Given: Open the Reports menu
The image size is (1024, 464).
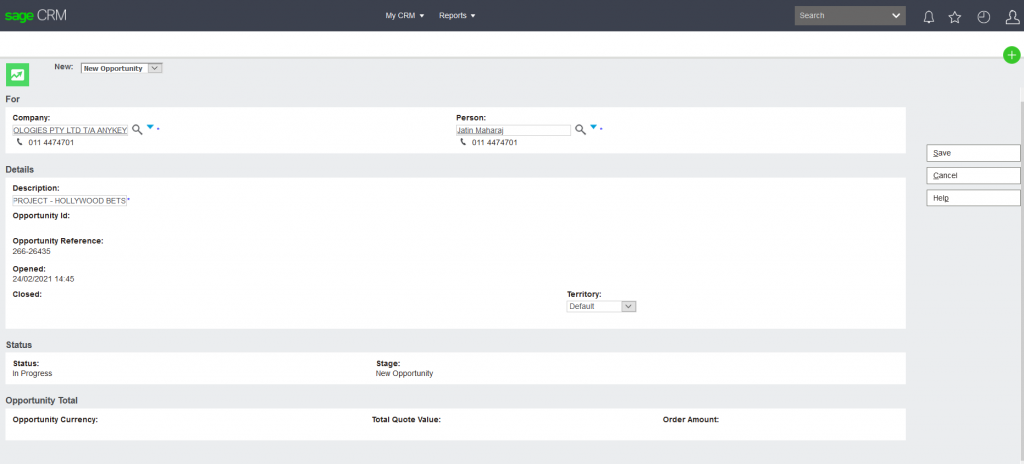Looking at the screenshot, I should pos(457,16).
